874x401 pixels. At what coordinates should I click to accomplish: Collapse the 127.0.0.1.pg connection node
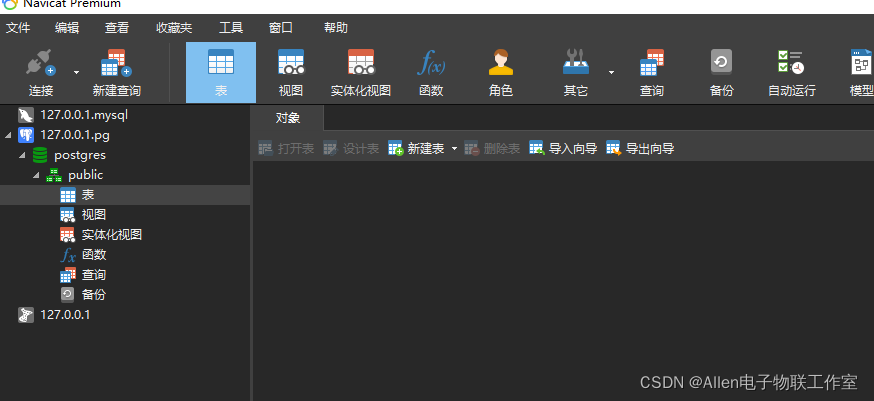tap(8, 136)
